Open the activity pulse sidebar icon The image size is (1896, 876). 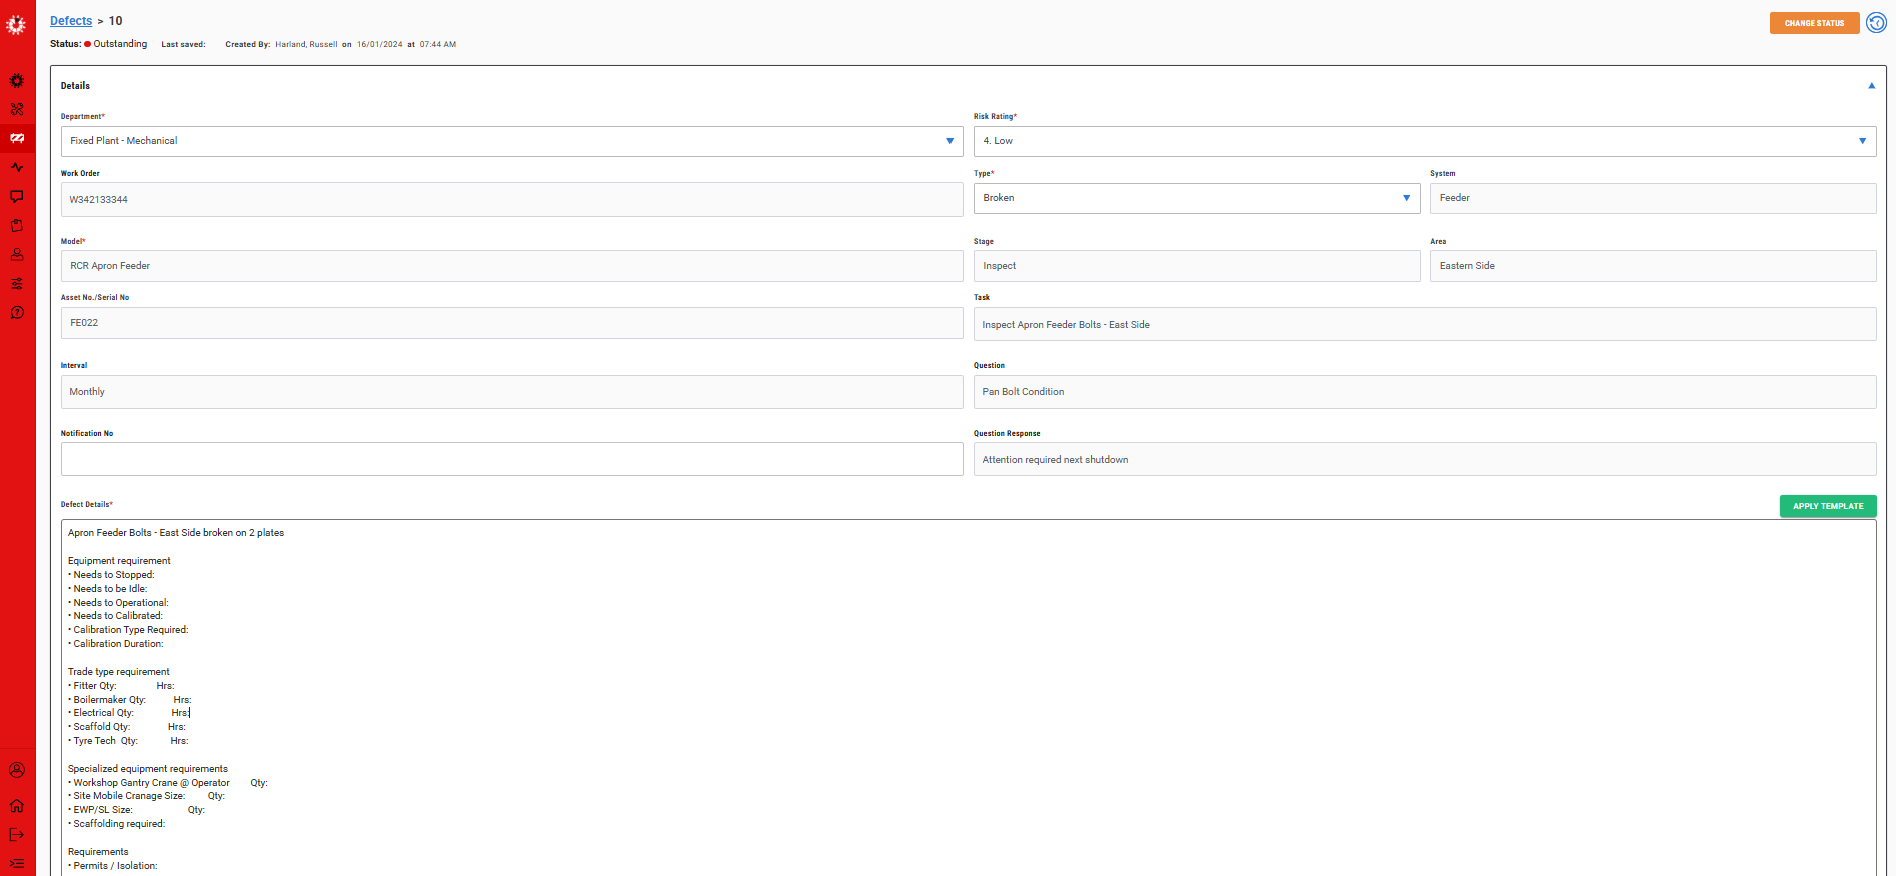(x=17, y=167)
